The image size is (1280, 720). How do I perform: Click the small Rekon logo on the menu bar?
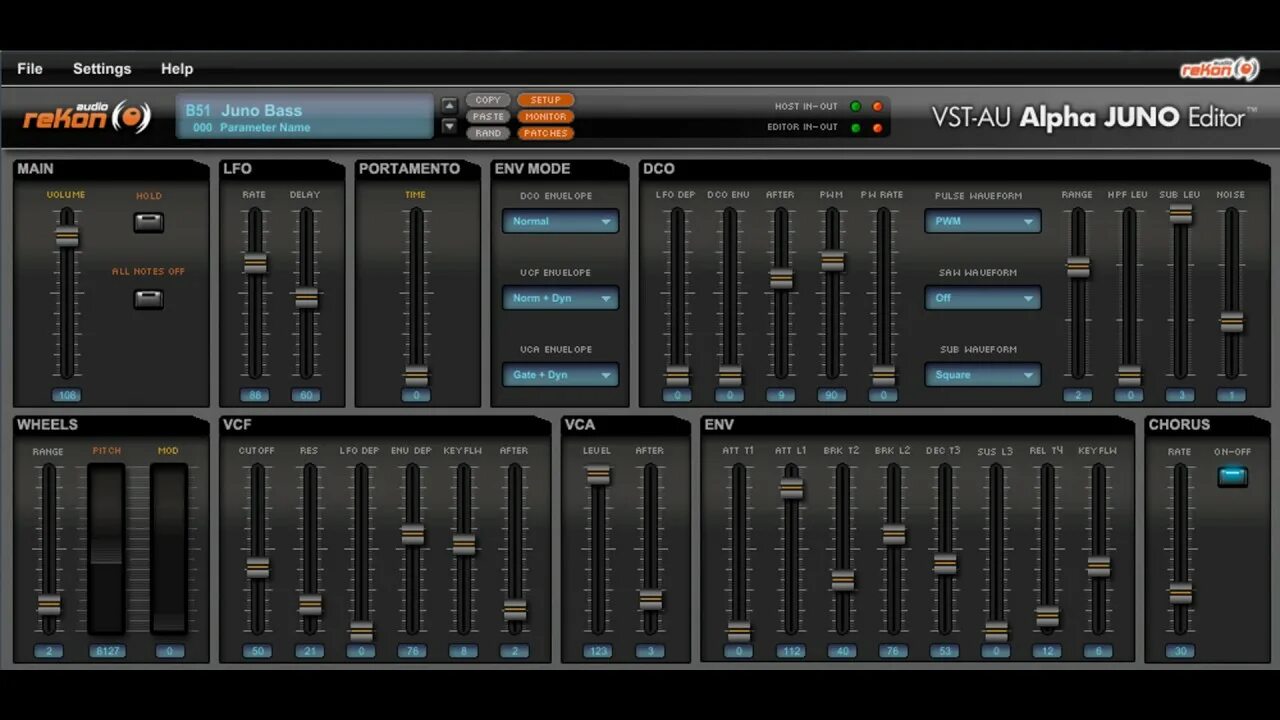pyautogui.click(x=1219, y=69)
